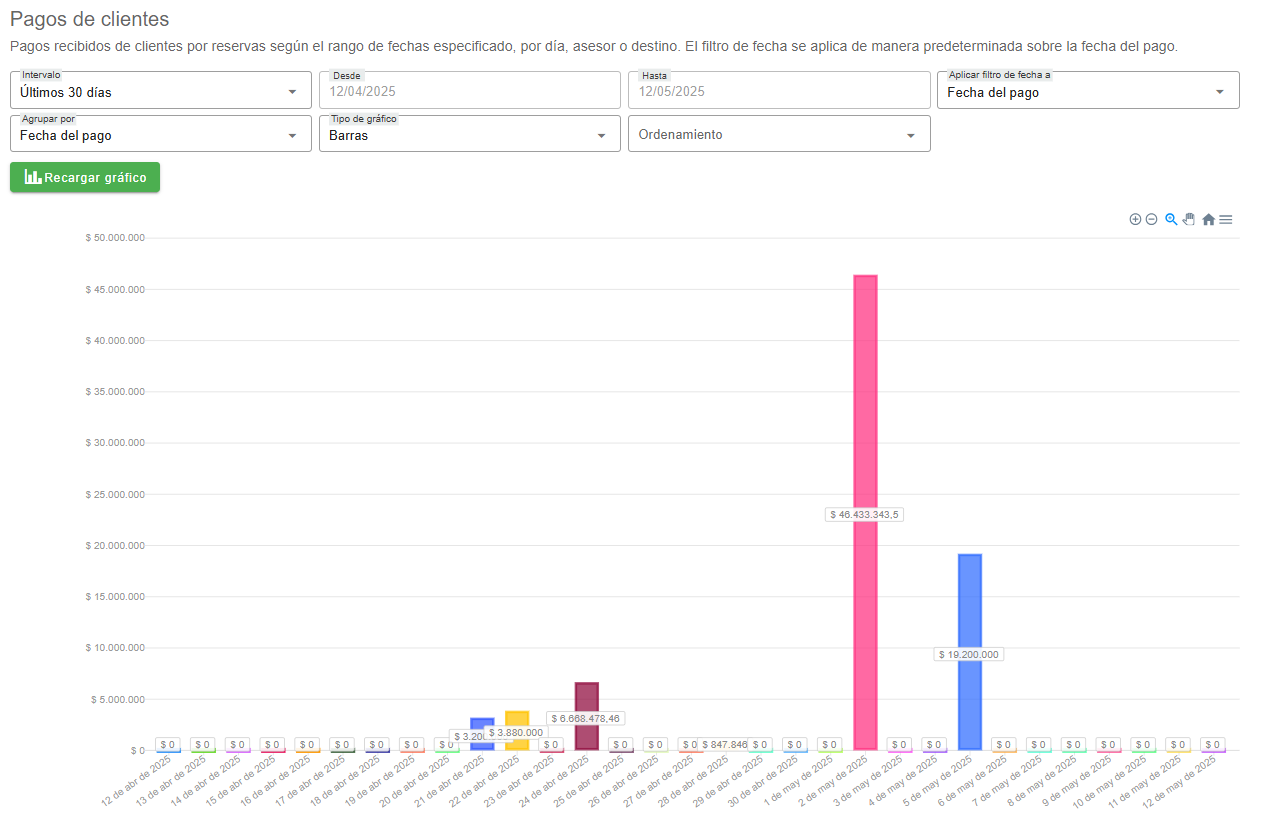This screenshot has width=1277, height=815.
Task: Expand the Ordenamiento dropdown
Action: (778, 135)
